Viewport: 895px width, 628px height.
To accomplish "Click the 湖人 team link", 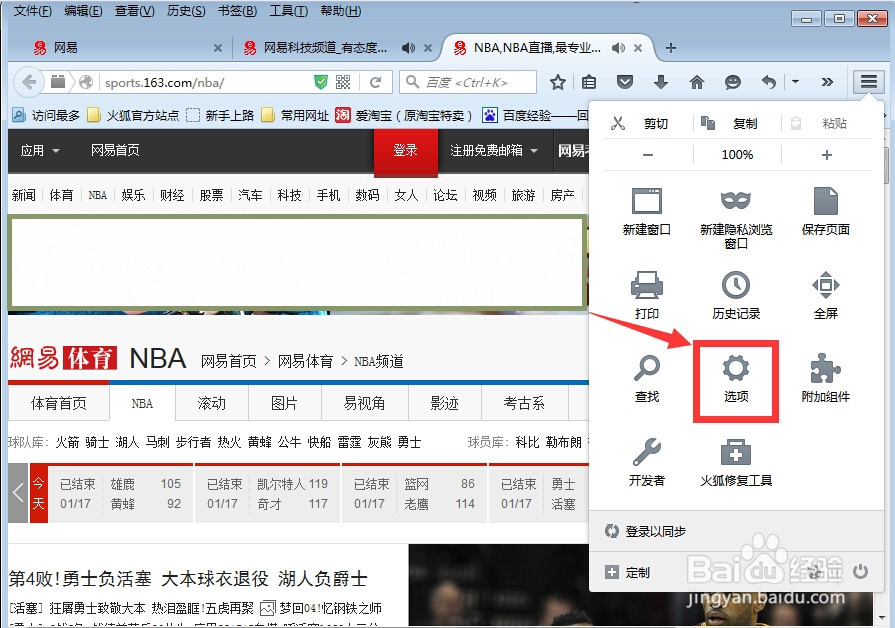I will pos(127,442).
